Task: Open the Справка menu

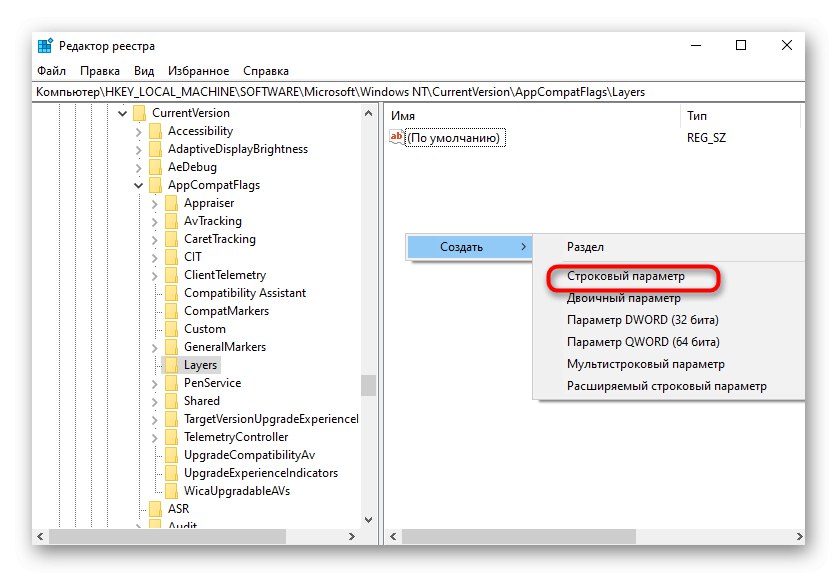Action: tap(266, 71)
